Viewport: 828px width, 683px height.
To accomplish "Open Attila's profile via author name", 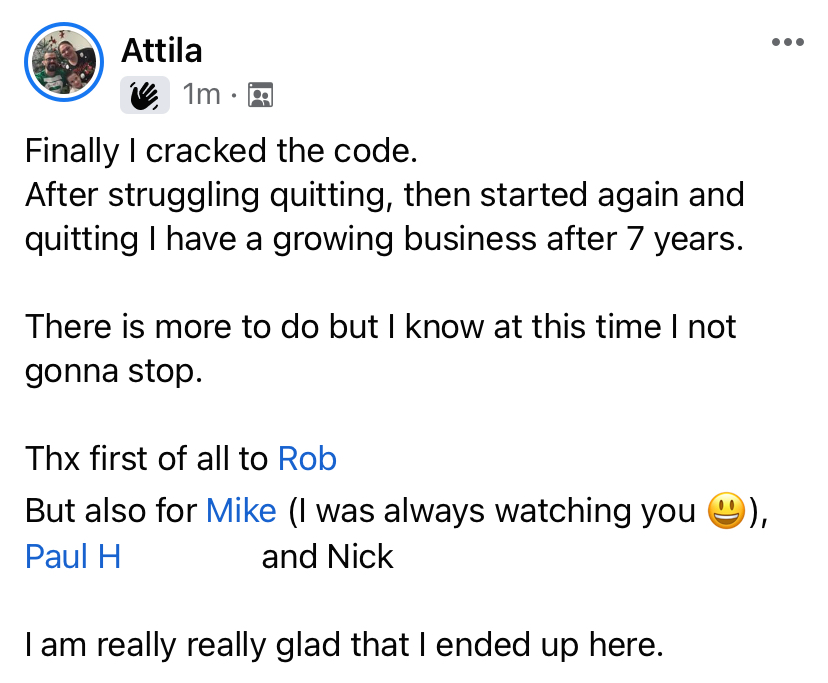I will [x=162, y=49].
